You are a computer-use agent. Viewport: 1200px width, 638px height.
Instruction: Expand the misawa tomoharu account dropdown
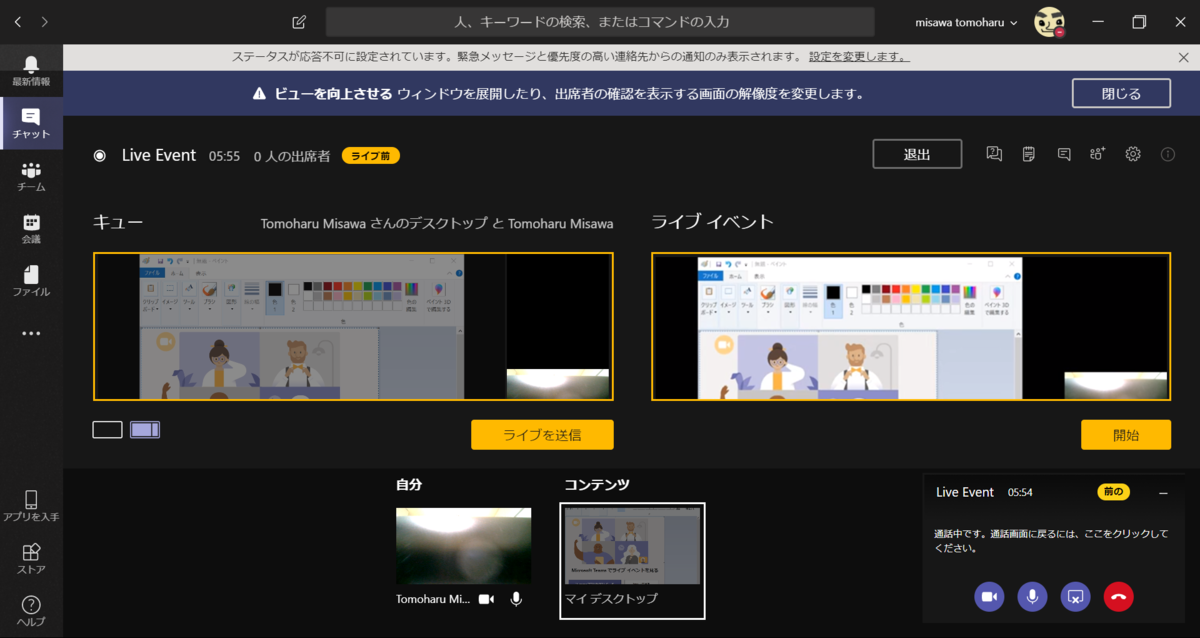click(x=967, y=22)
